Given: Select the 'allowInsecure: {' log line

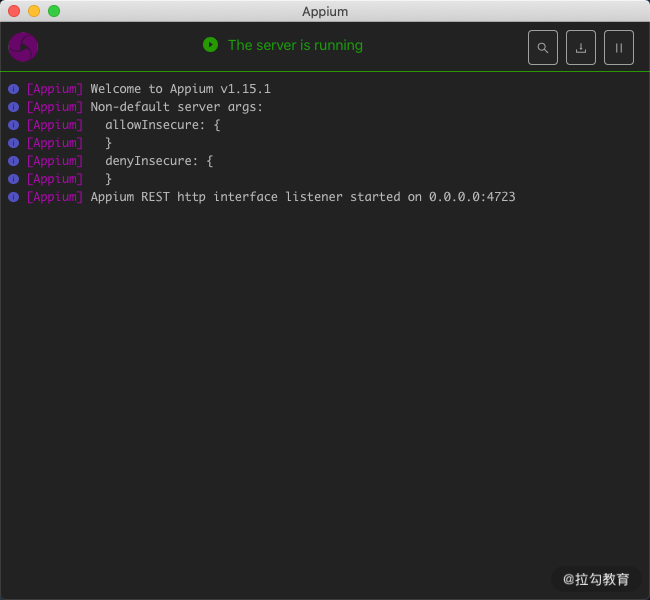Looking at the screenshot, I should [162, 125].
